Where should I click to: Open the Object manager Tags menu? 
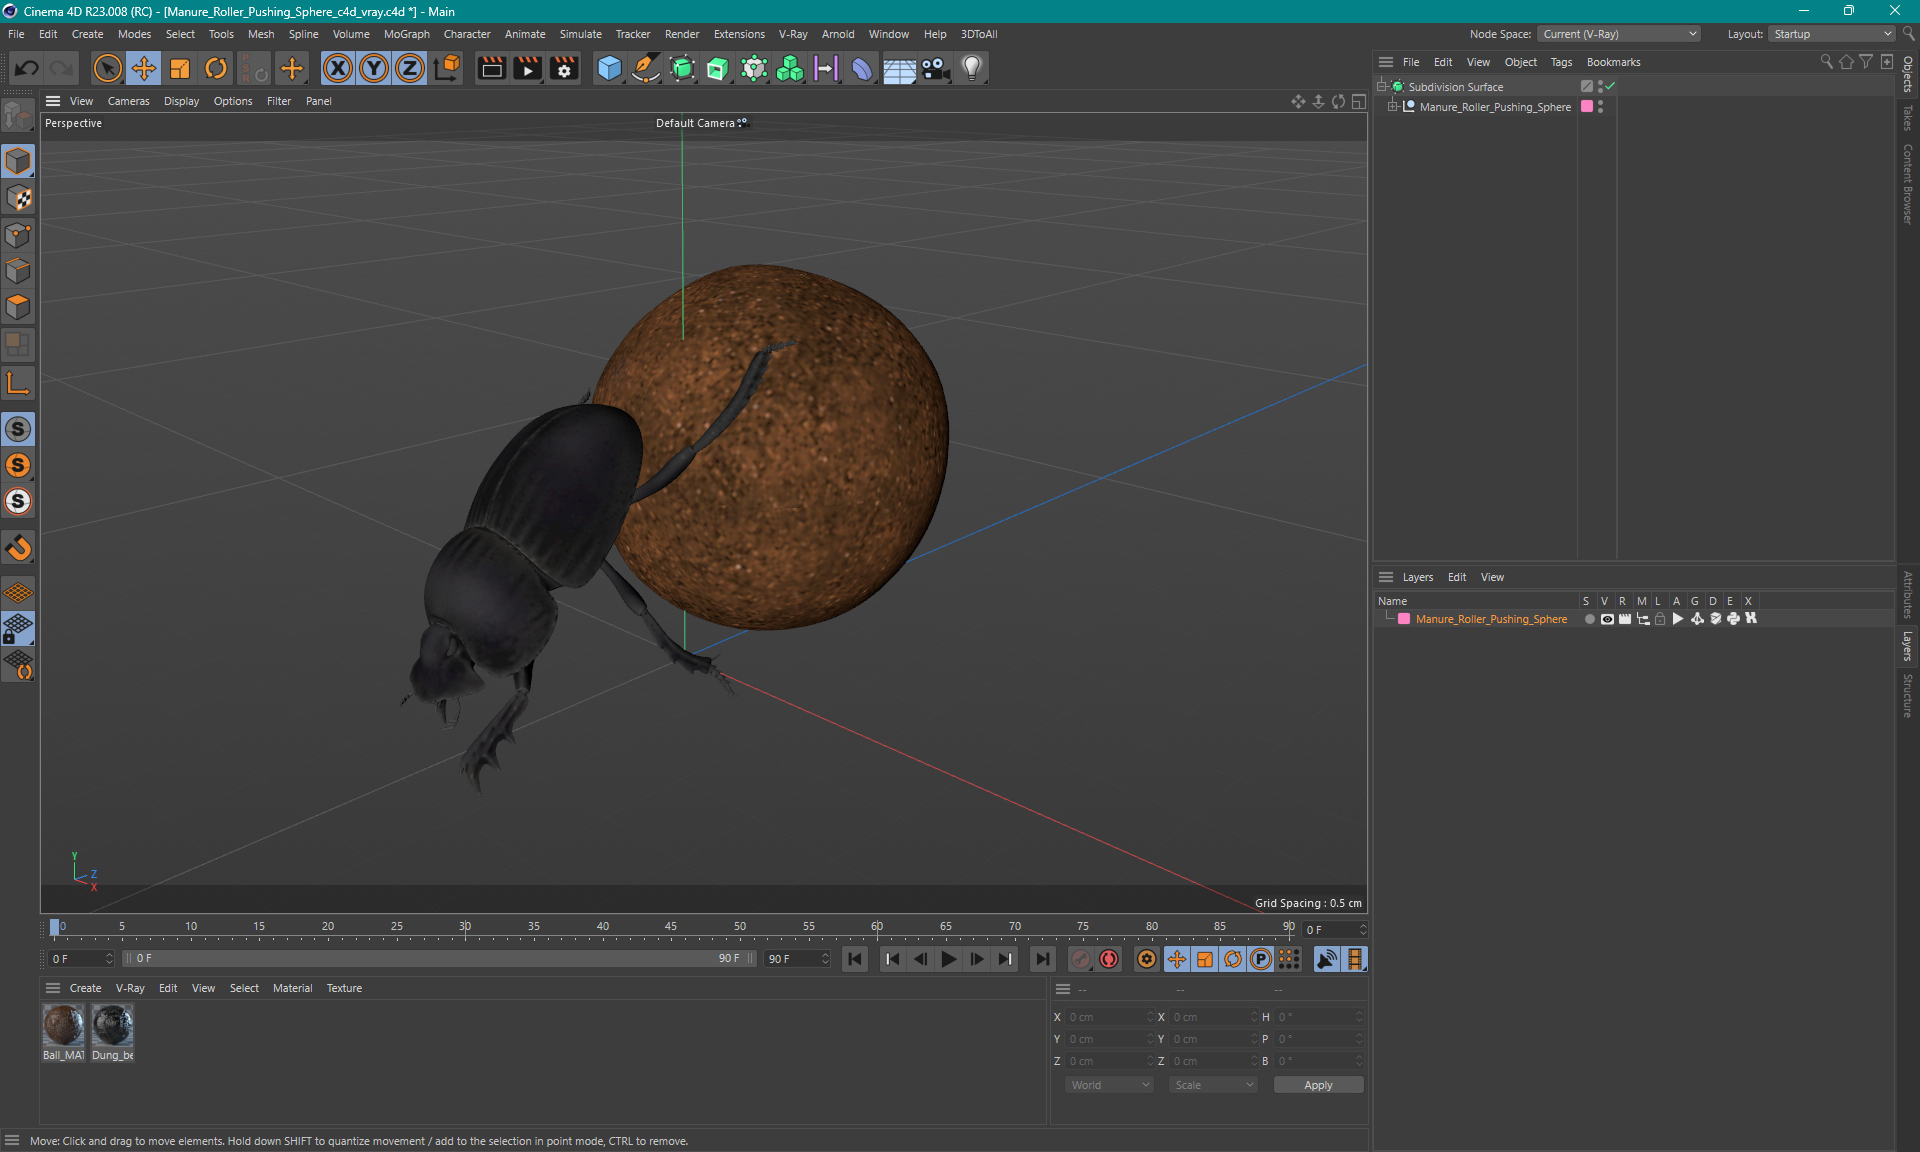1561,62
